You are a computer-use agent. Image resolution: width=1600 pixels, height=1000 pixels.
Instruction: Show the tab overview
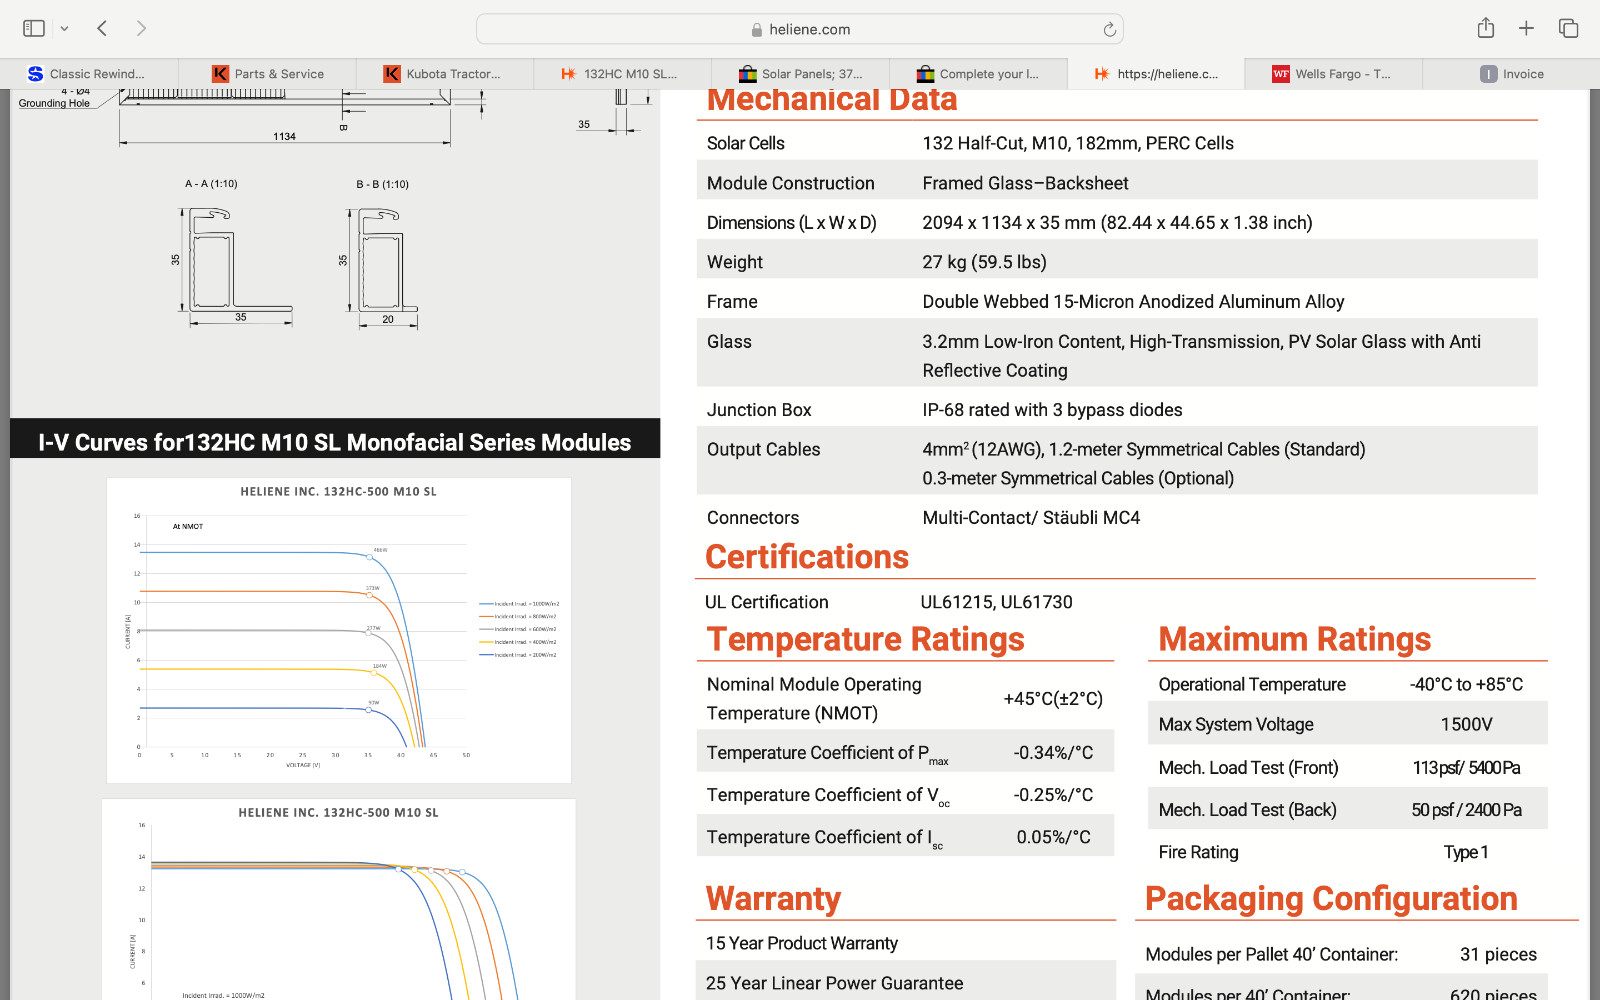[1568, 28]
